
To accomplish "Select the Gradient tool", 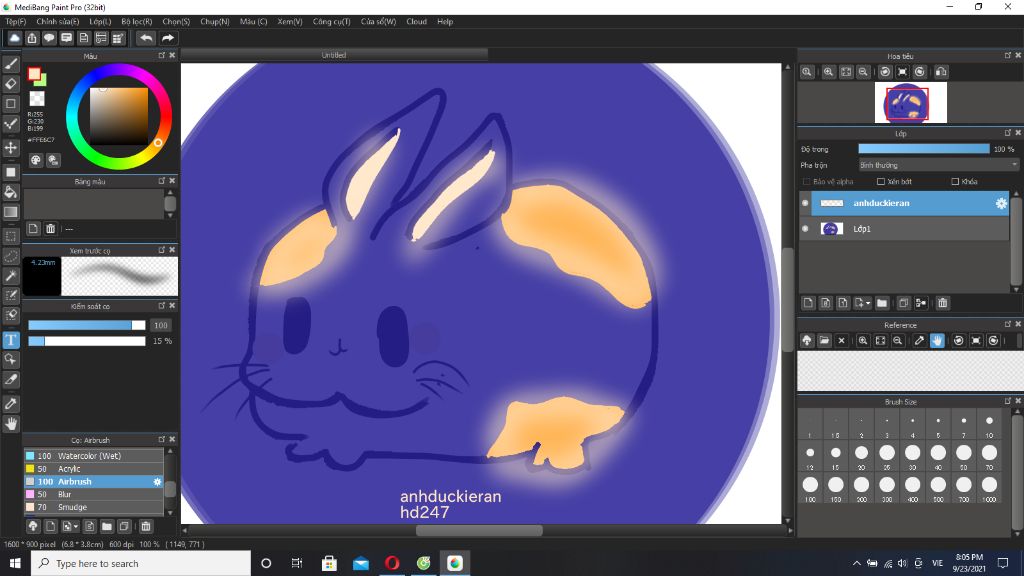I will coord(11,212).
